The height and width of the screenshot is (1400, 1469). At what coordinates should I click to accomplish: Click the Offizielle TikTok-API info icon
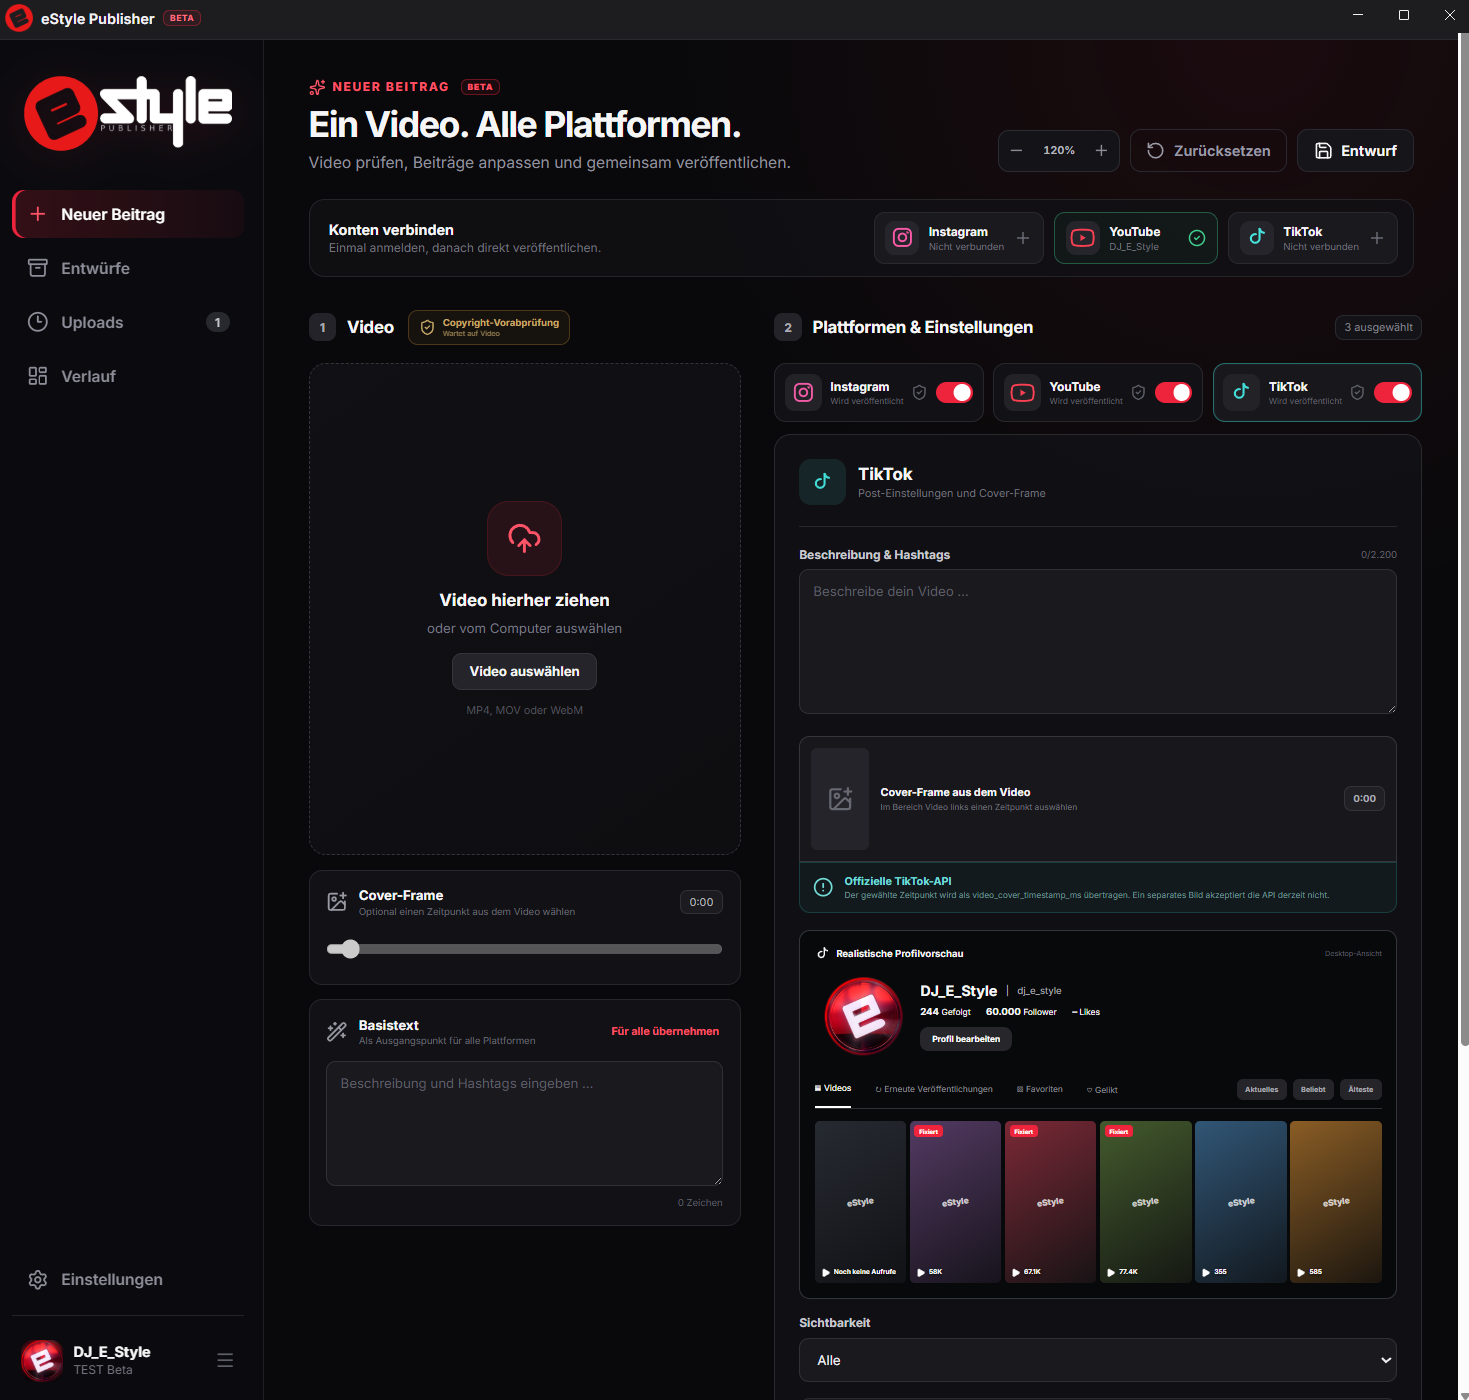[823, 887]
